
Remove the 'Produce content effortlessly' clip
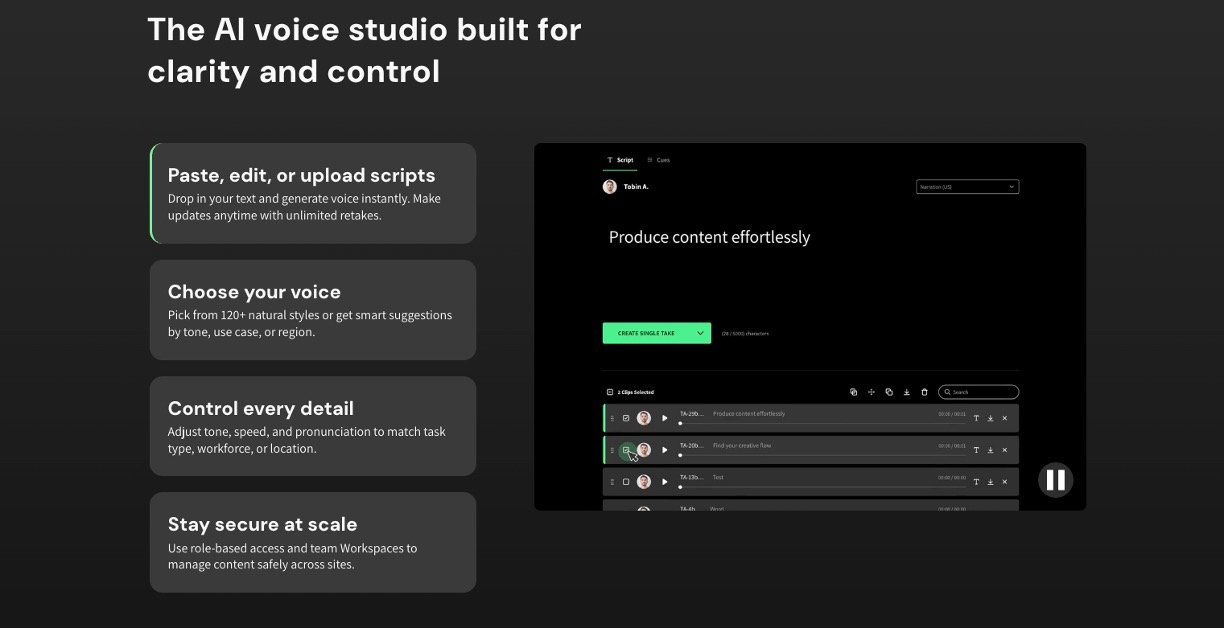pos(1005,418)
